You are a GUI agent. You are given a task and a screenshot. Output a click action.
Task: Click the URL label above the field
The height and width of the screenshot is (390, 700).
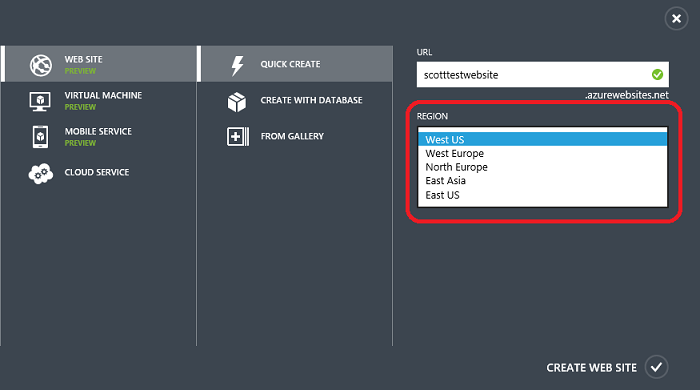(x=424, y=52)
